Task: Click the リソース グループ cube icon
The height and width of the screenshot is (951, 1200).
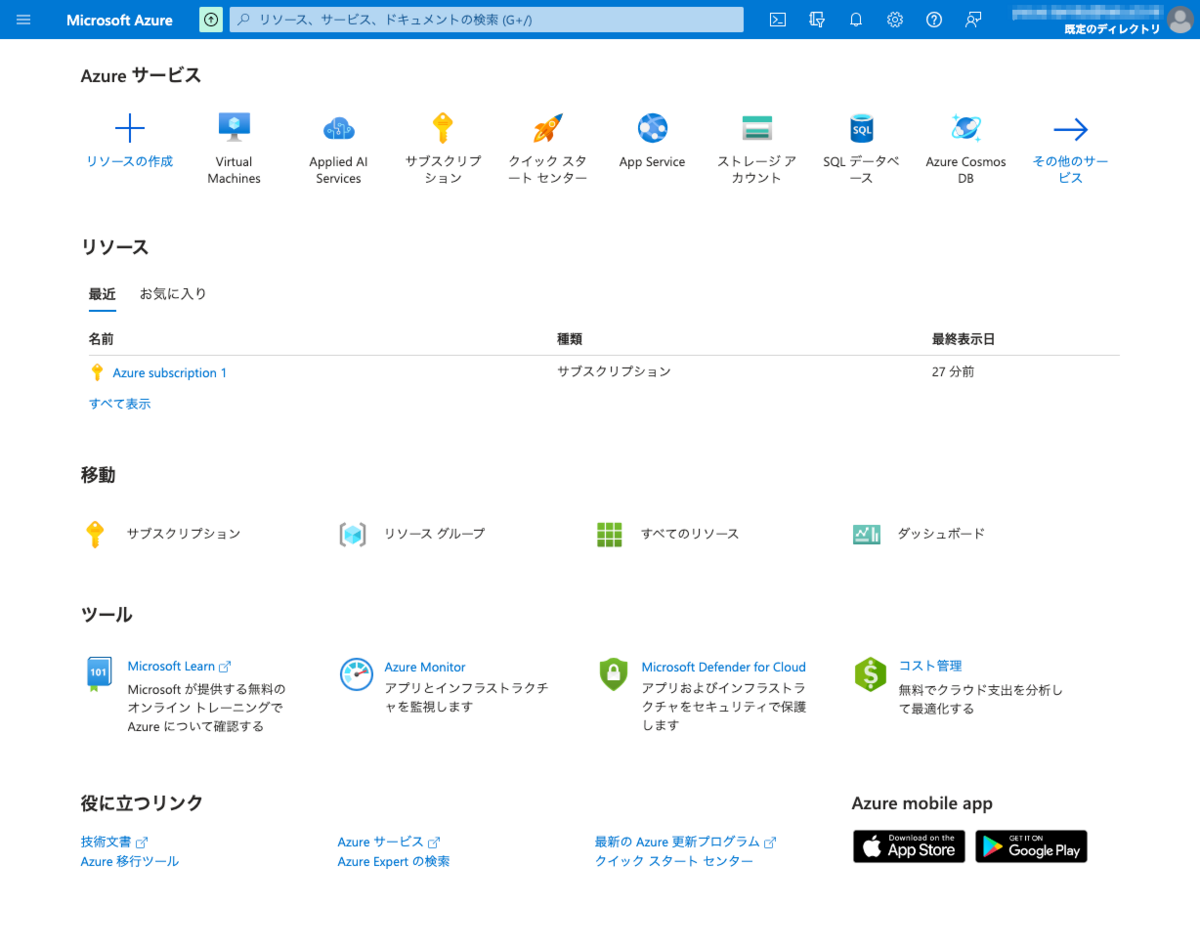Action: click(353, 534)
